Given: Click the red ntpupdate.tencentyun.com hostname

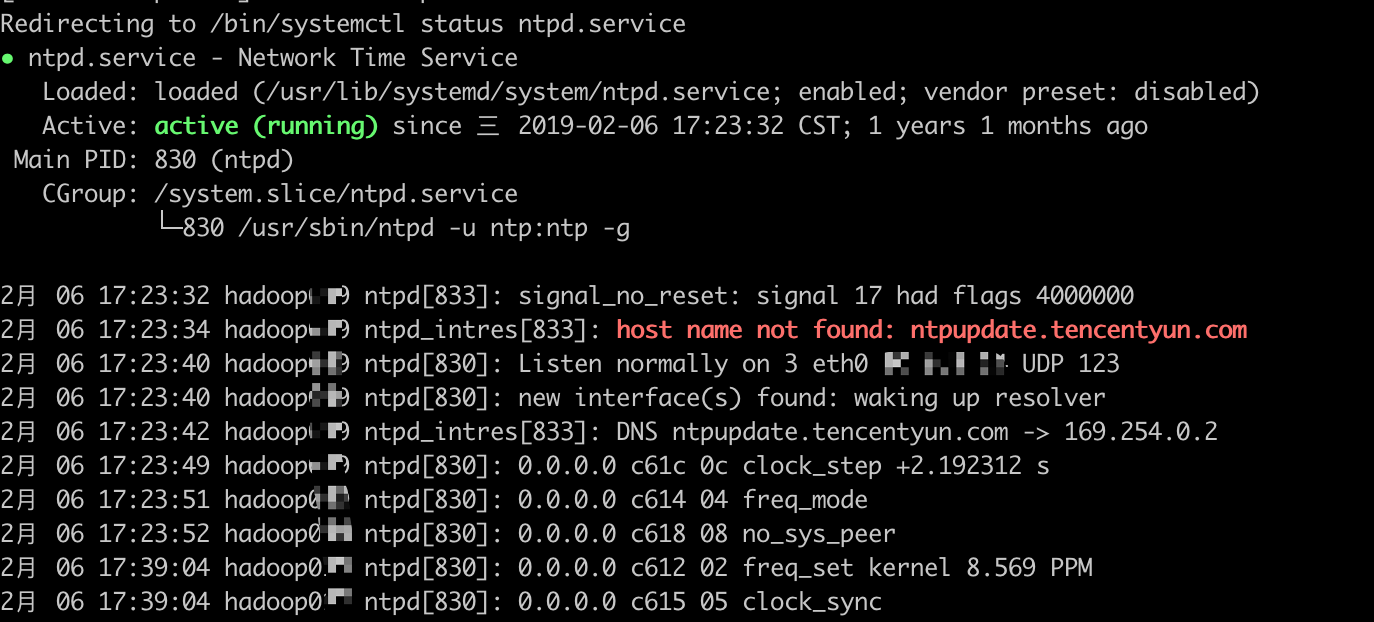Looking at the screenshot, I should (1078, 330).
